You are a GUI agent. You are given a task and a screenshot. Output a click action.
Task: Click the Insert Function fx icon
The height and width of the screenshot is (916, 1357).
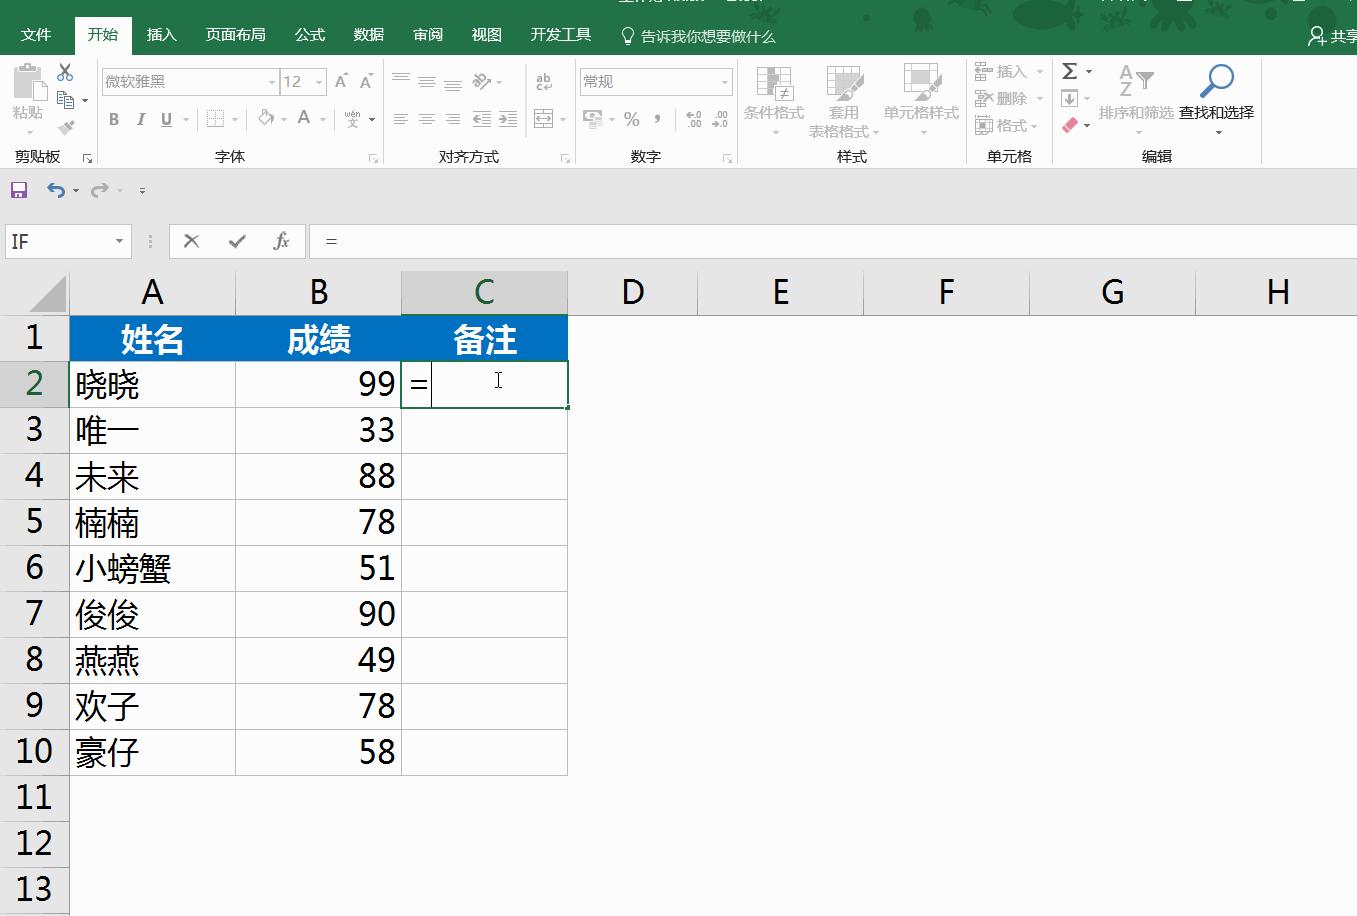pos(281,241)
